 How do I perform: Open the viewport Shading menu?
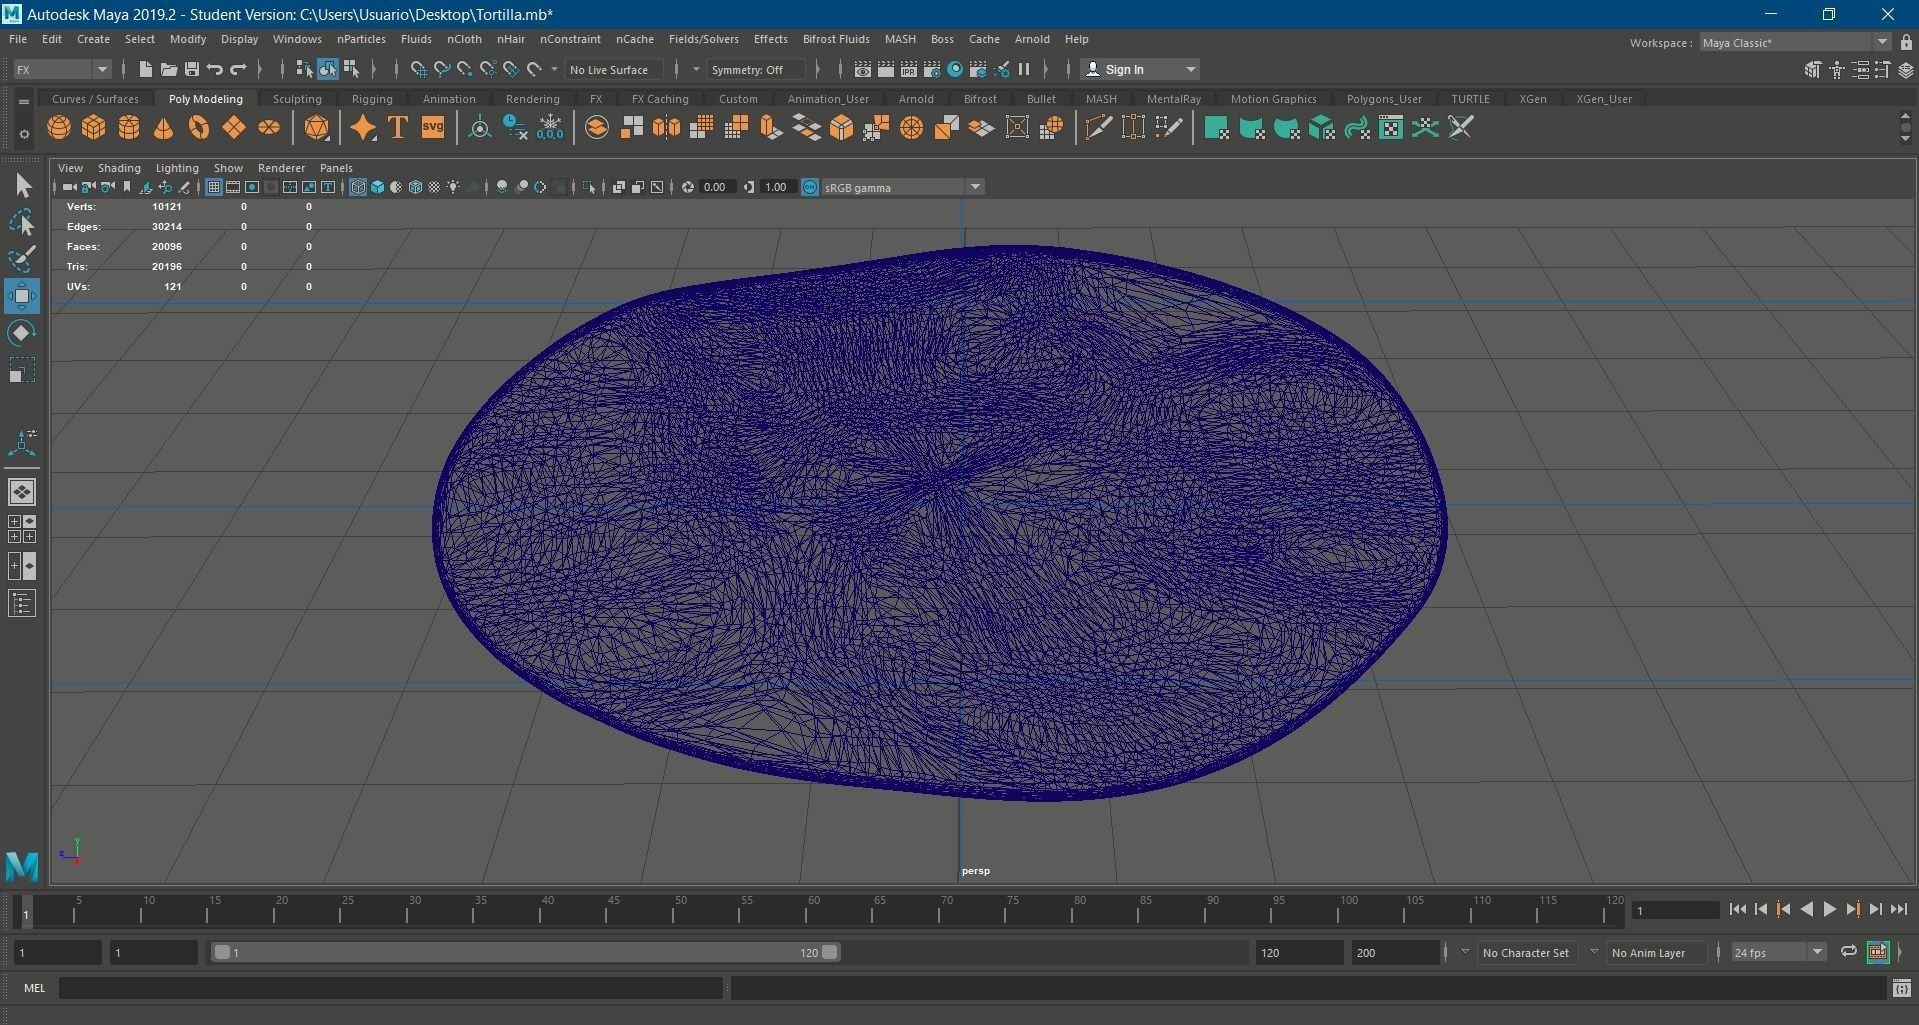[x=119, y=168]
